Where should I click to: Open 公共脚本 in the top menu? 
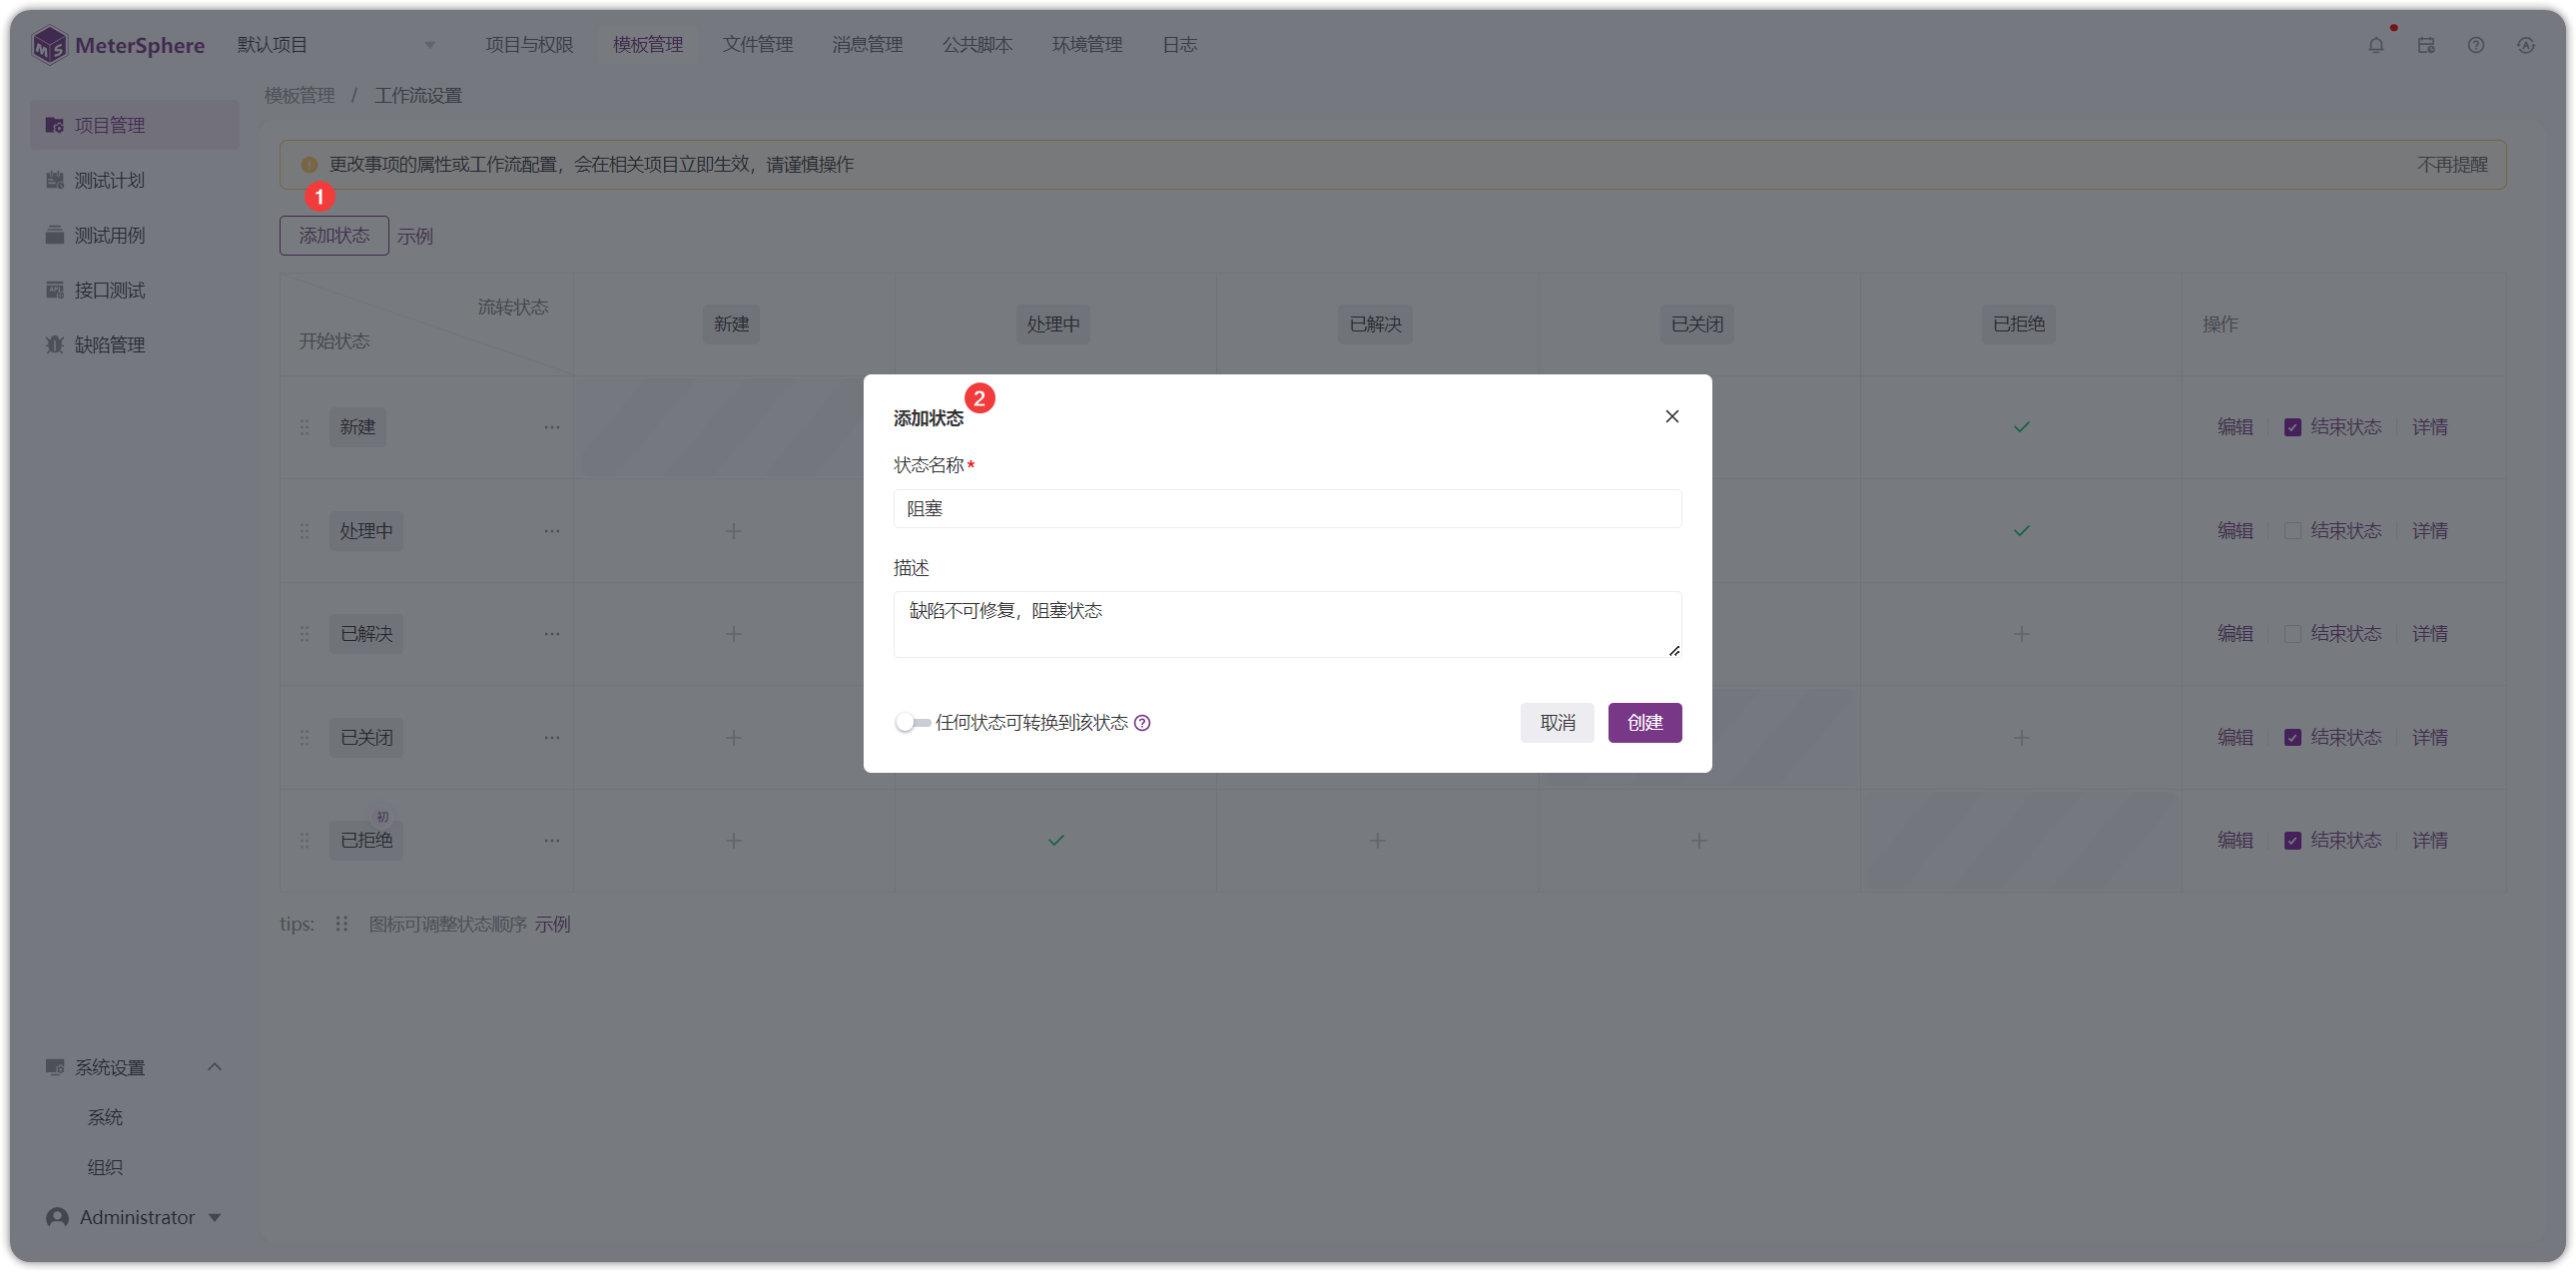pos(978,45)
